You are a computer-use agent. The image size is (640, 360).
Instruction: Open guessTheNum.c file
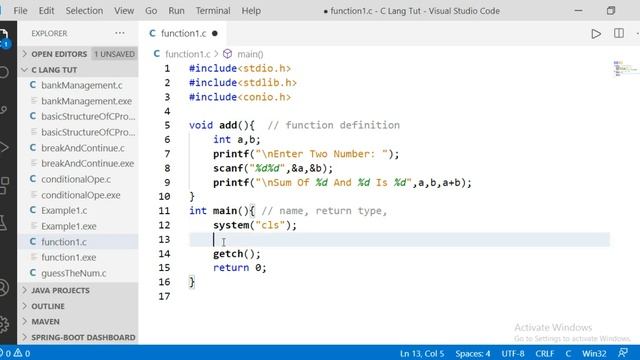pos(73,273)
